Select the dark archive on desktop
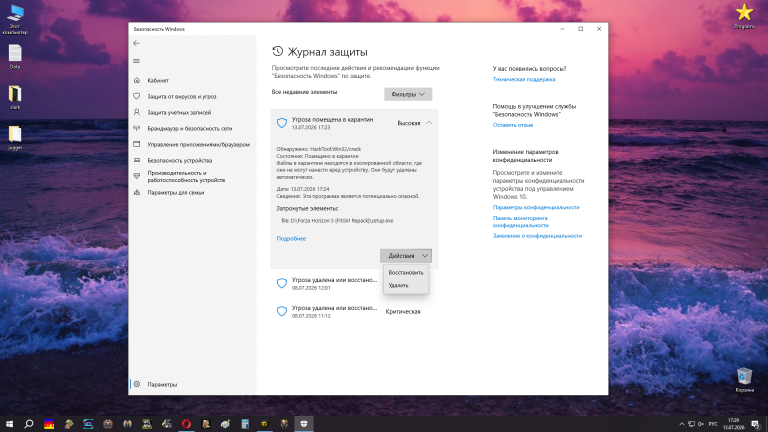Screen dimensions: 768x432 (x=15, y=97)
